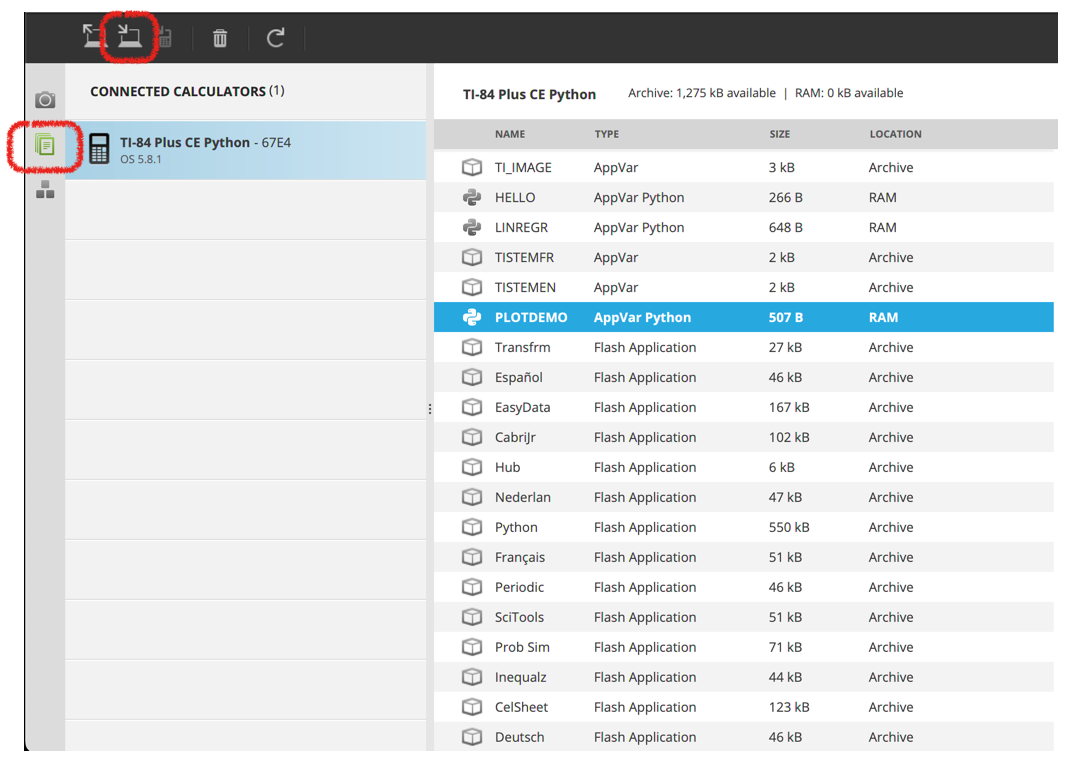
Task: Click the box icon next to Python app
Action: pyautogui.click(x=472, y=527)
